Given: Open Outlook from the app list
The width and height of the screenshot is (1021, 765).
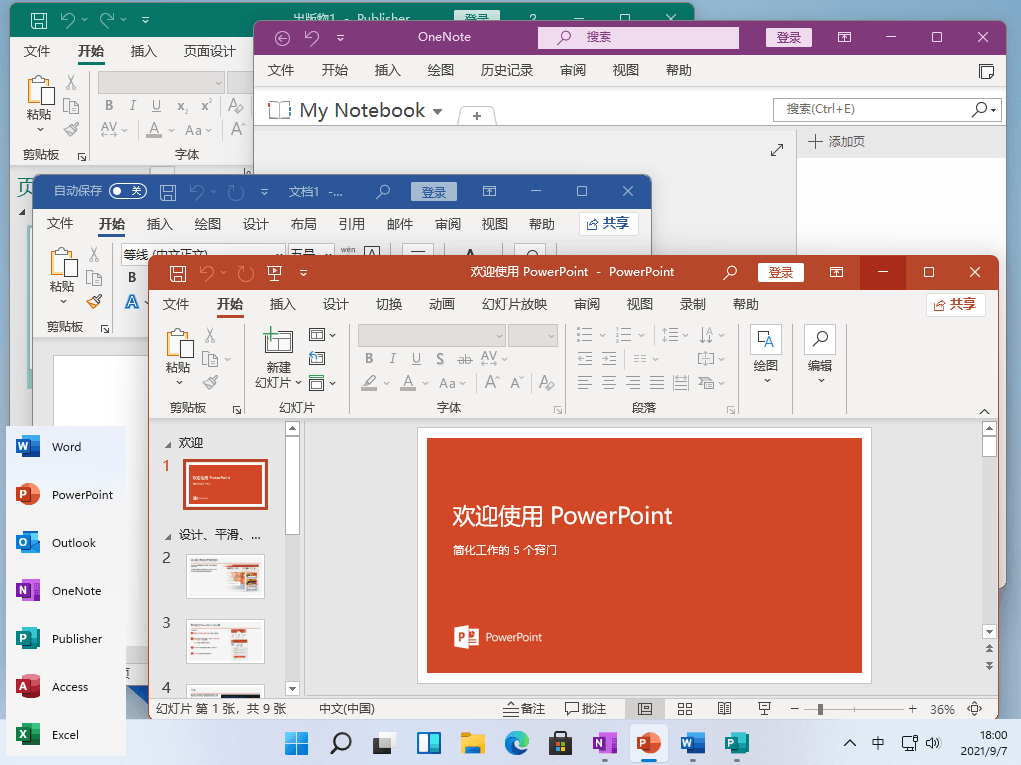Looking at the screenshot, I should tap(66, 542).
